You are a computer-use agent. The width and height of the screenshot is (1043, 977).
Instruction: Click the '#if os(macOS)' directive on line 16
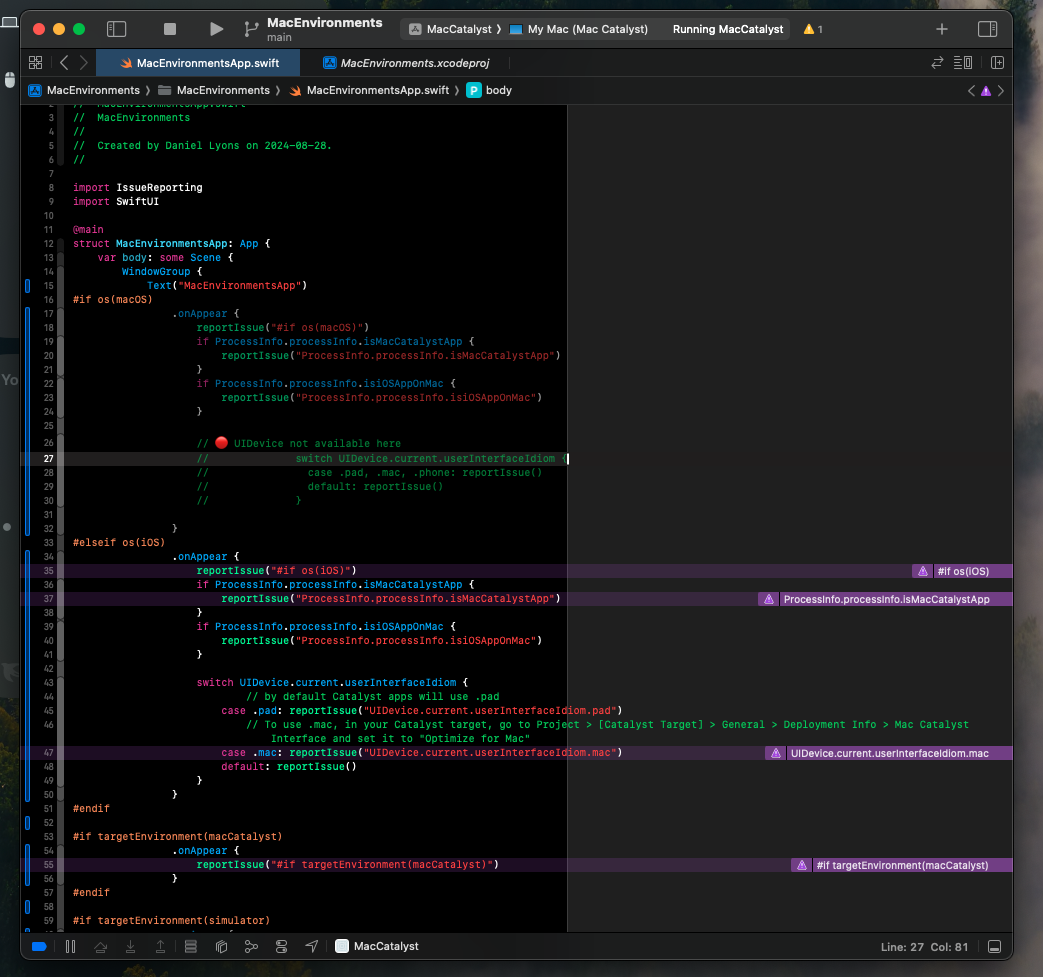(x=112, y=299)
